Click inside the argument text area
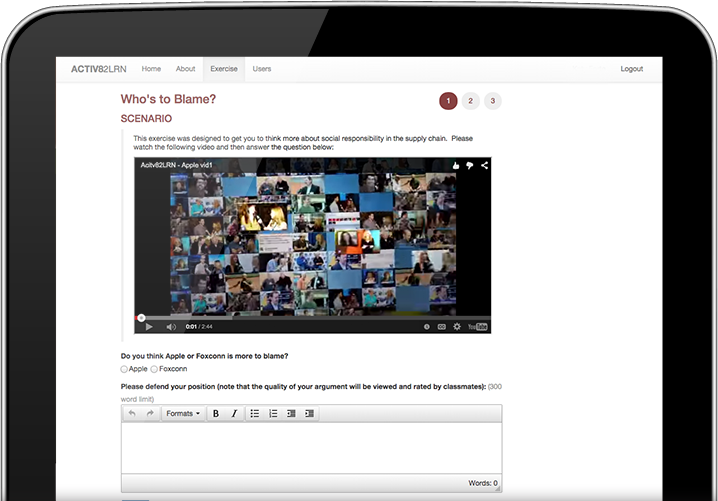The height and width of the screenshot is (501, 718). pos(311,447)
